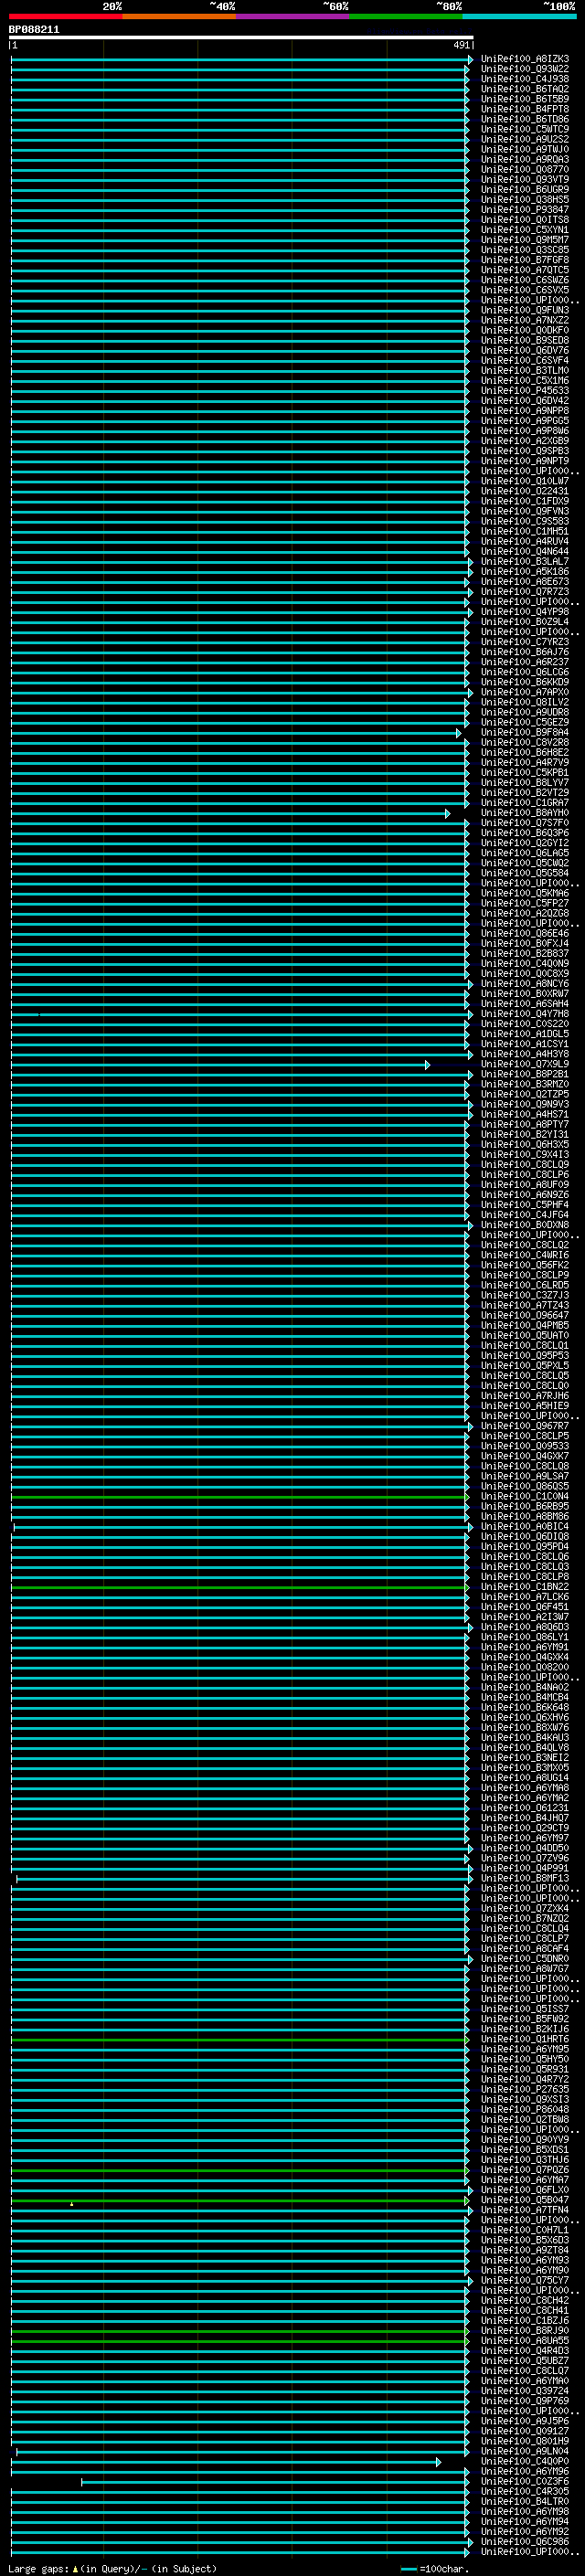Select hit label UniRef100_Q2TZP5

(525, 1094)
